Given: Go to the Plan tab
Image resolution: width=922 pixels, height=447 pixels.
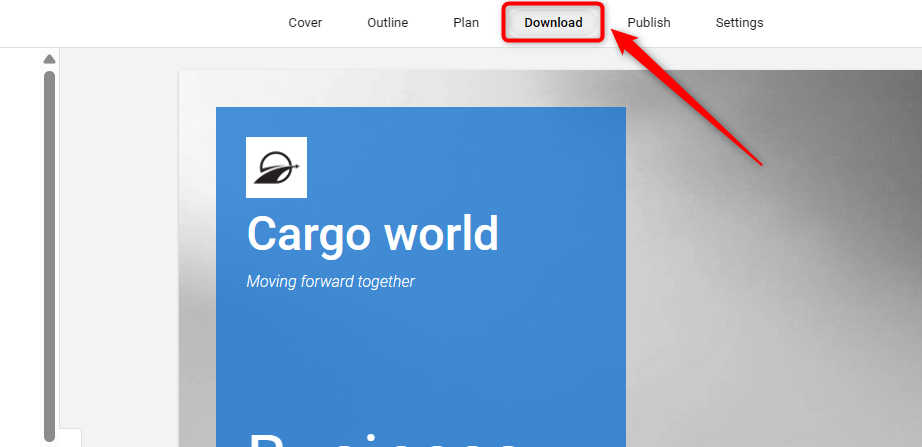Looking at the screenshot, I should pos(466,23).
